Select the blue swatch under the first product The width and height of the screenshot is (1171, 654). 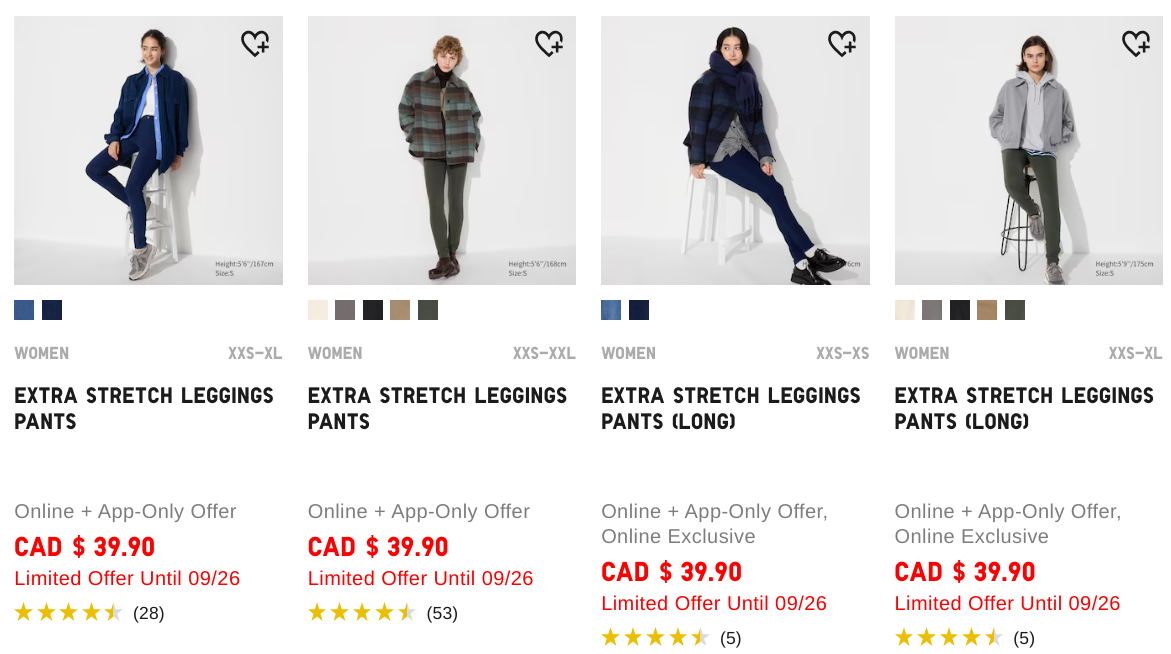click(x=24, y=310)
